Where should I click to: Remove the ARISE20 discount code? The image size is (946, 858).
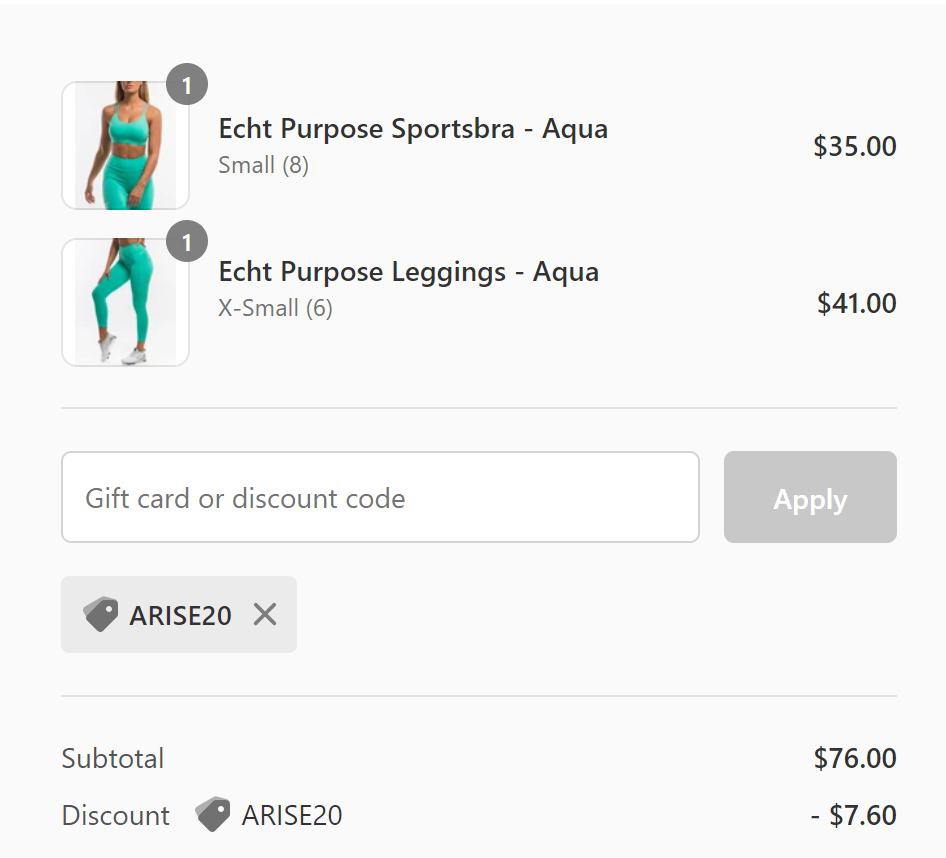pyautogui.click(x=265, y=614)
